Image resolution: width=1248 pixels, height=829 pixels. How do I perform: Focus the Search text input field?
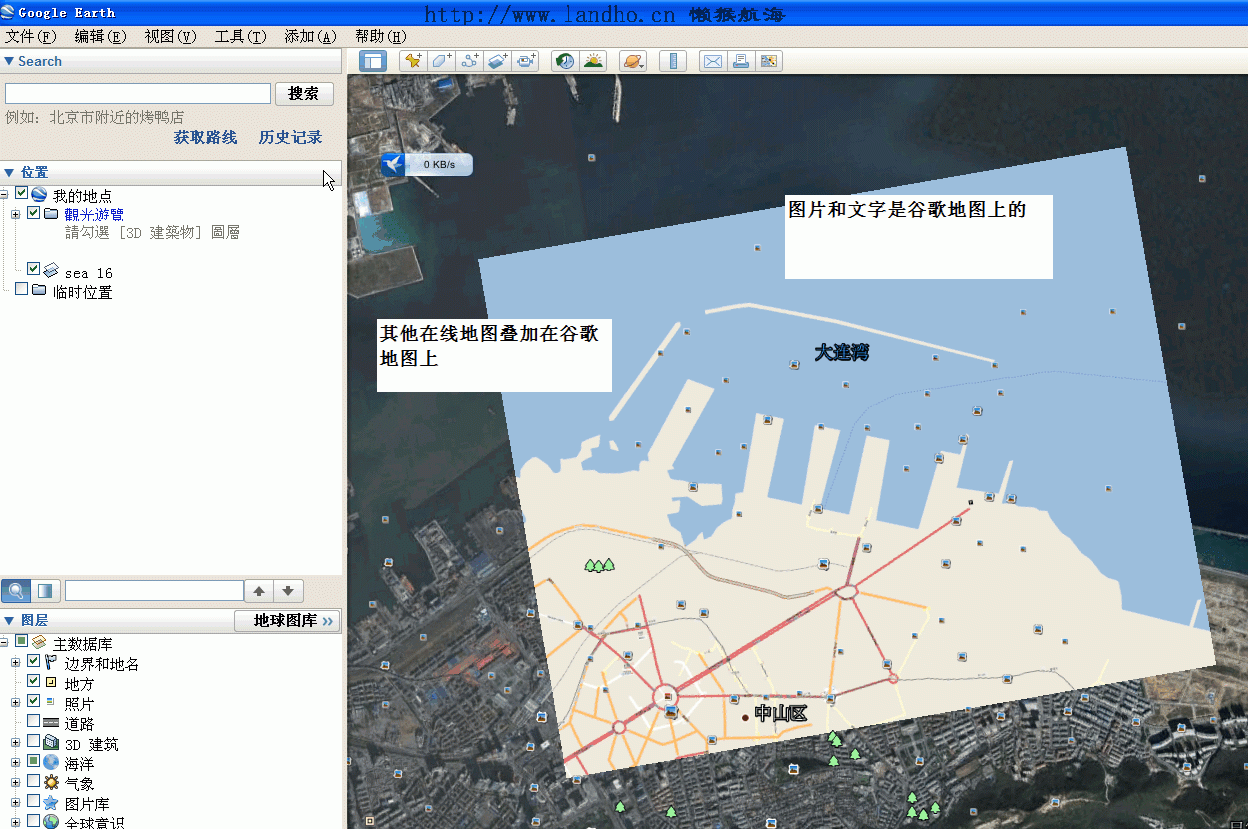138,93
